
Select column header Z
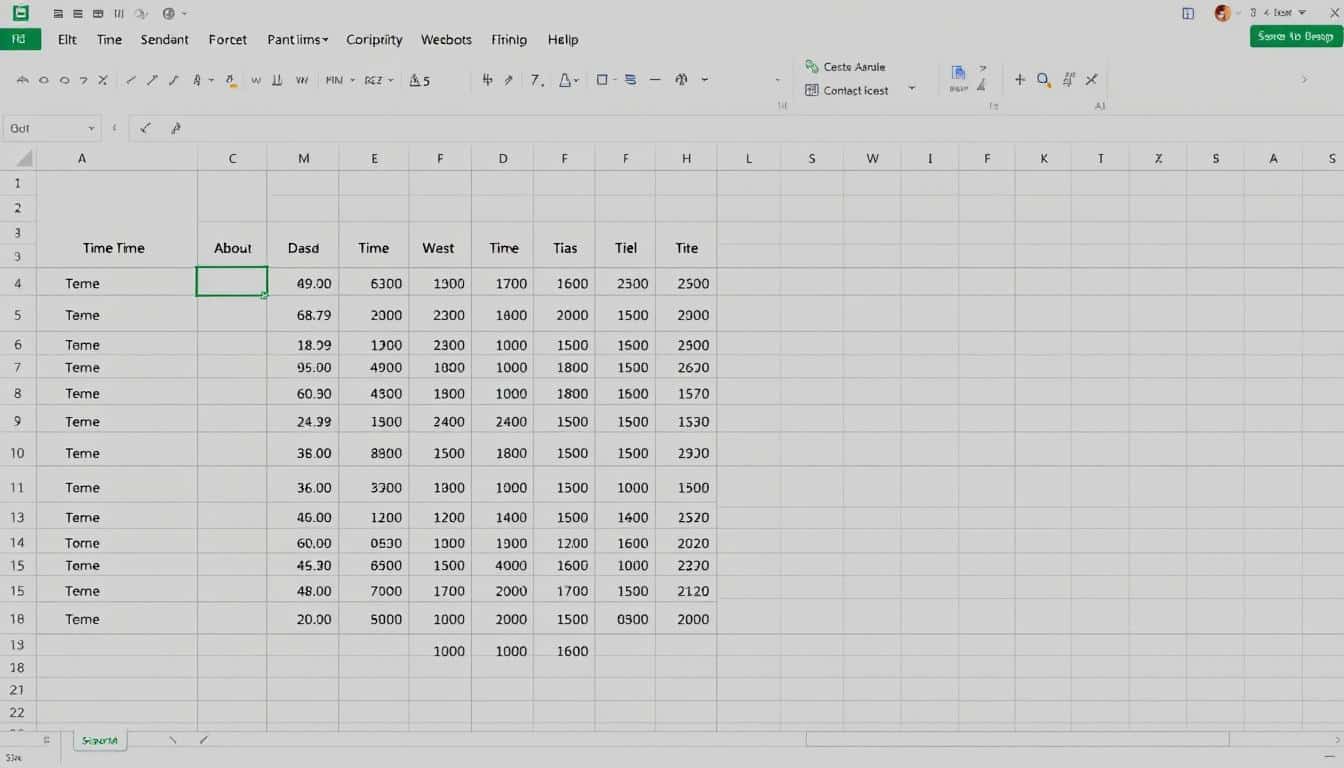tap(1158, 158)
